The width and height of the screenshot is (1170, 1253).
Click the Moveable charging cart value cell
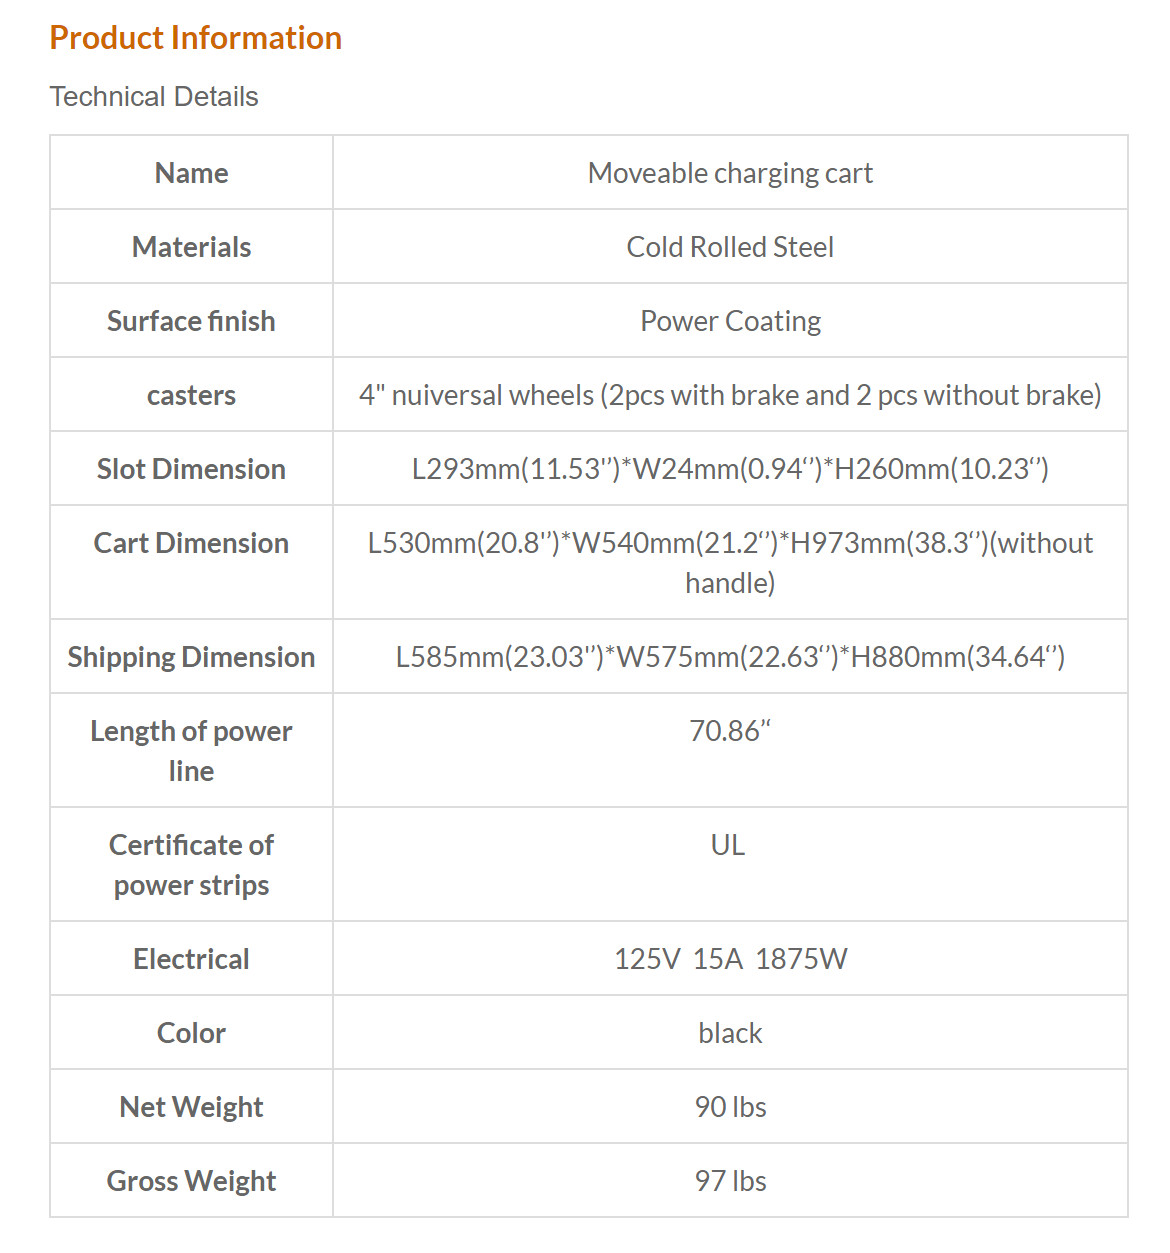click(x=730, y=173)
